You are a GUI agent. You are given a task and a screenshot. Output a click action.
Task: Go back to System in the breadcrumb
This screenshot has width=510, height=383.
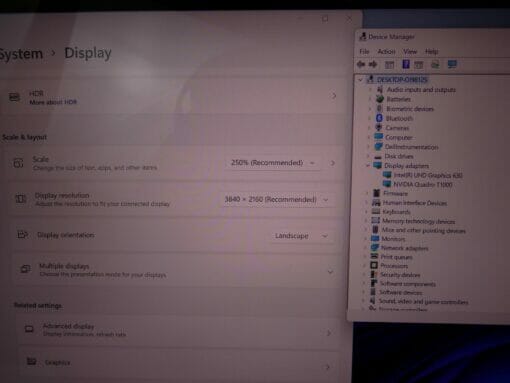[21, 54]
